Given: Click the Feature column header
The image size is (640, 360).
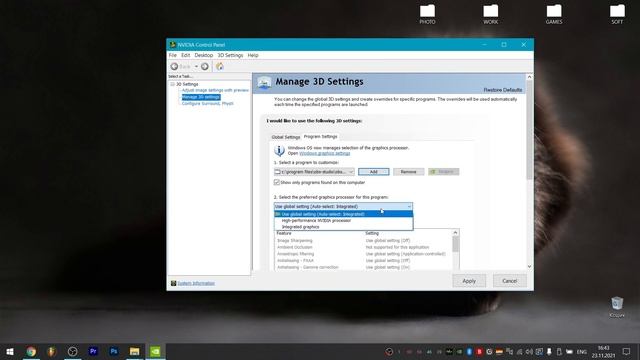Looking at the screenshot, I should pos(284,233).
